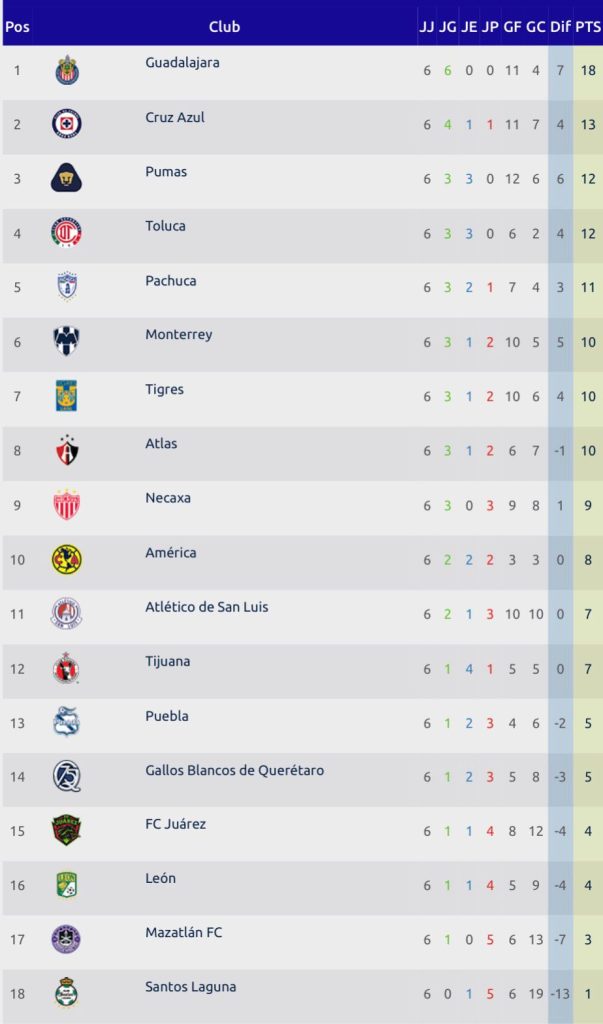
Task: Click Atlético de San Luis team name
Action: (x=207, y=607)
